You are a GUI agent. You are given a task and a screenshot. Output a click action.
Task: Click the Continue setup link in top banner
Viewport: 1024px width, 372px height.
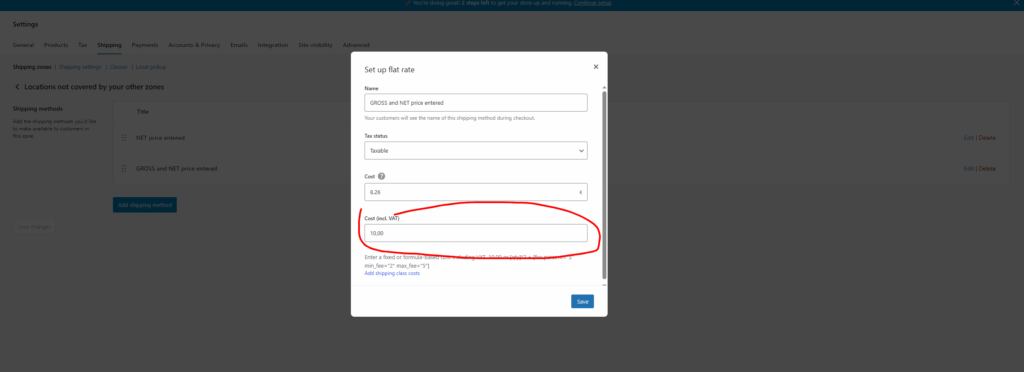592,3
